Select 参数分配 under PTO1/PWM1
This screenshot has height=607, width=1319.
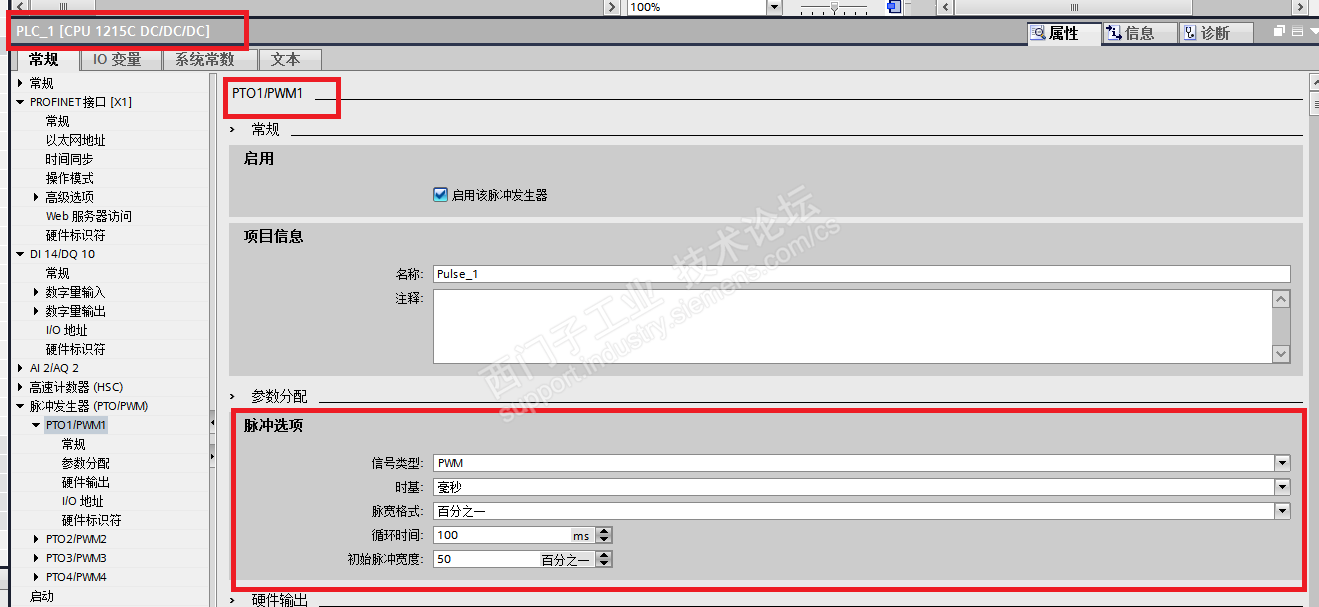pyautogui.click(x=85, y=463)
